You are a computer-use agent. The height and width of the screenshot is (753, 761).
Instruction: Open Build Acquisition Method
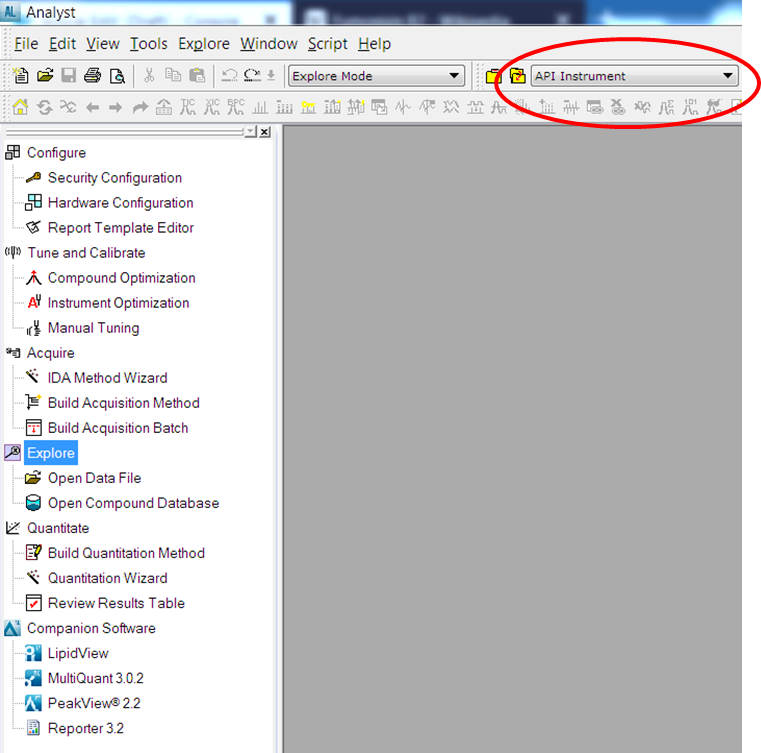click(x=124, y=403)
